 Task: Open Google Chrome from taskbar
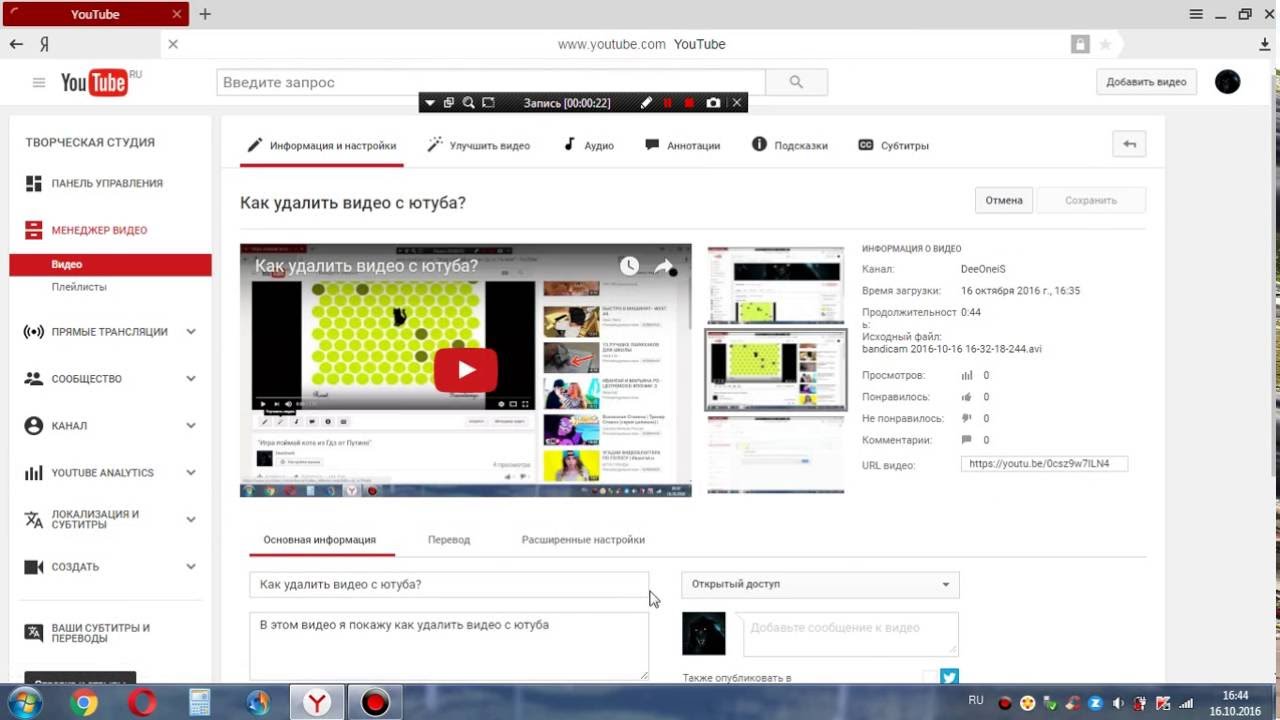84,703
